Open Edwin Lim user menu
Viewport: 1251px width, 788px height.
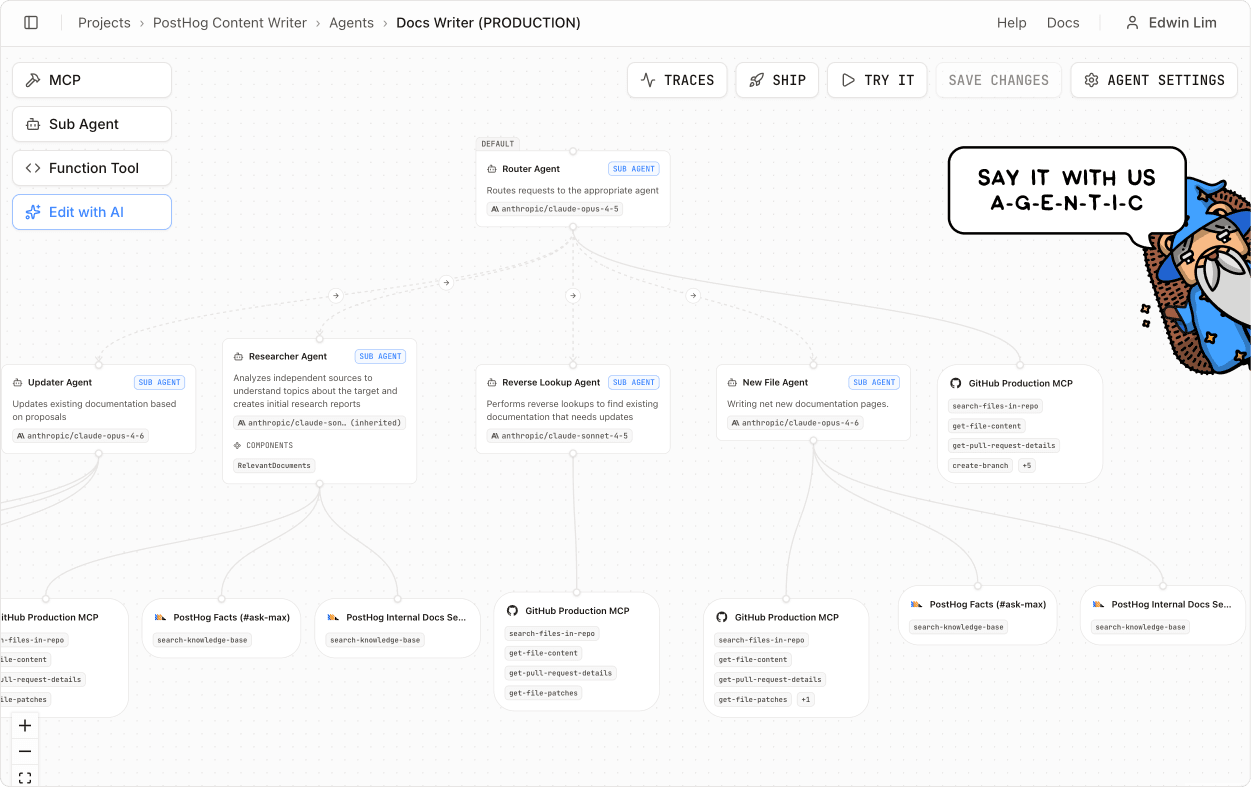[x=1171, y=22]
